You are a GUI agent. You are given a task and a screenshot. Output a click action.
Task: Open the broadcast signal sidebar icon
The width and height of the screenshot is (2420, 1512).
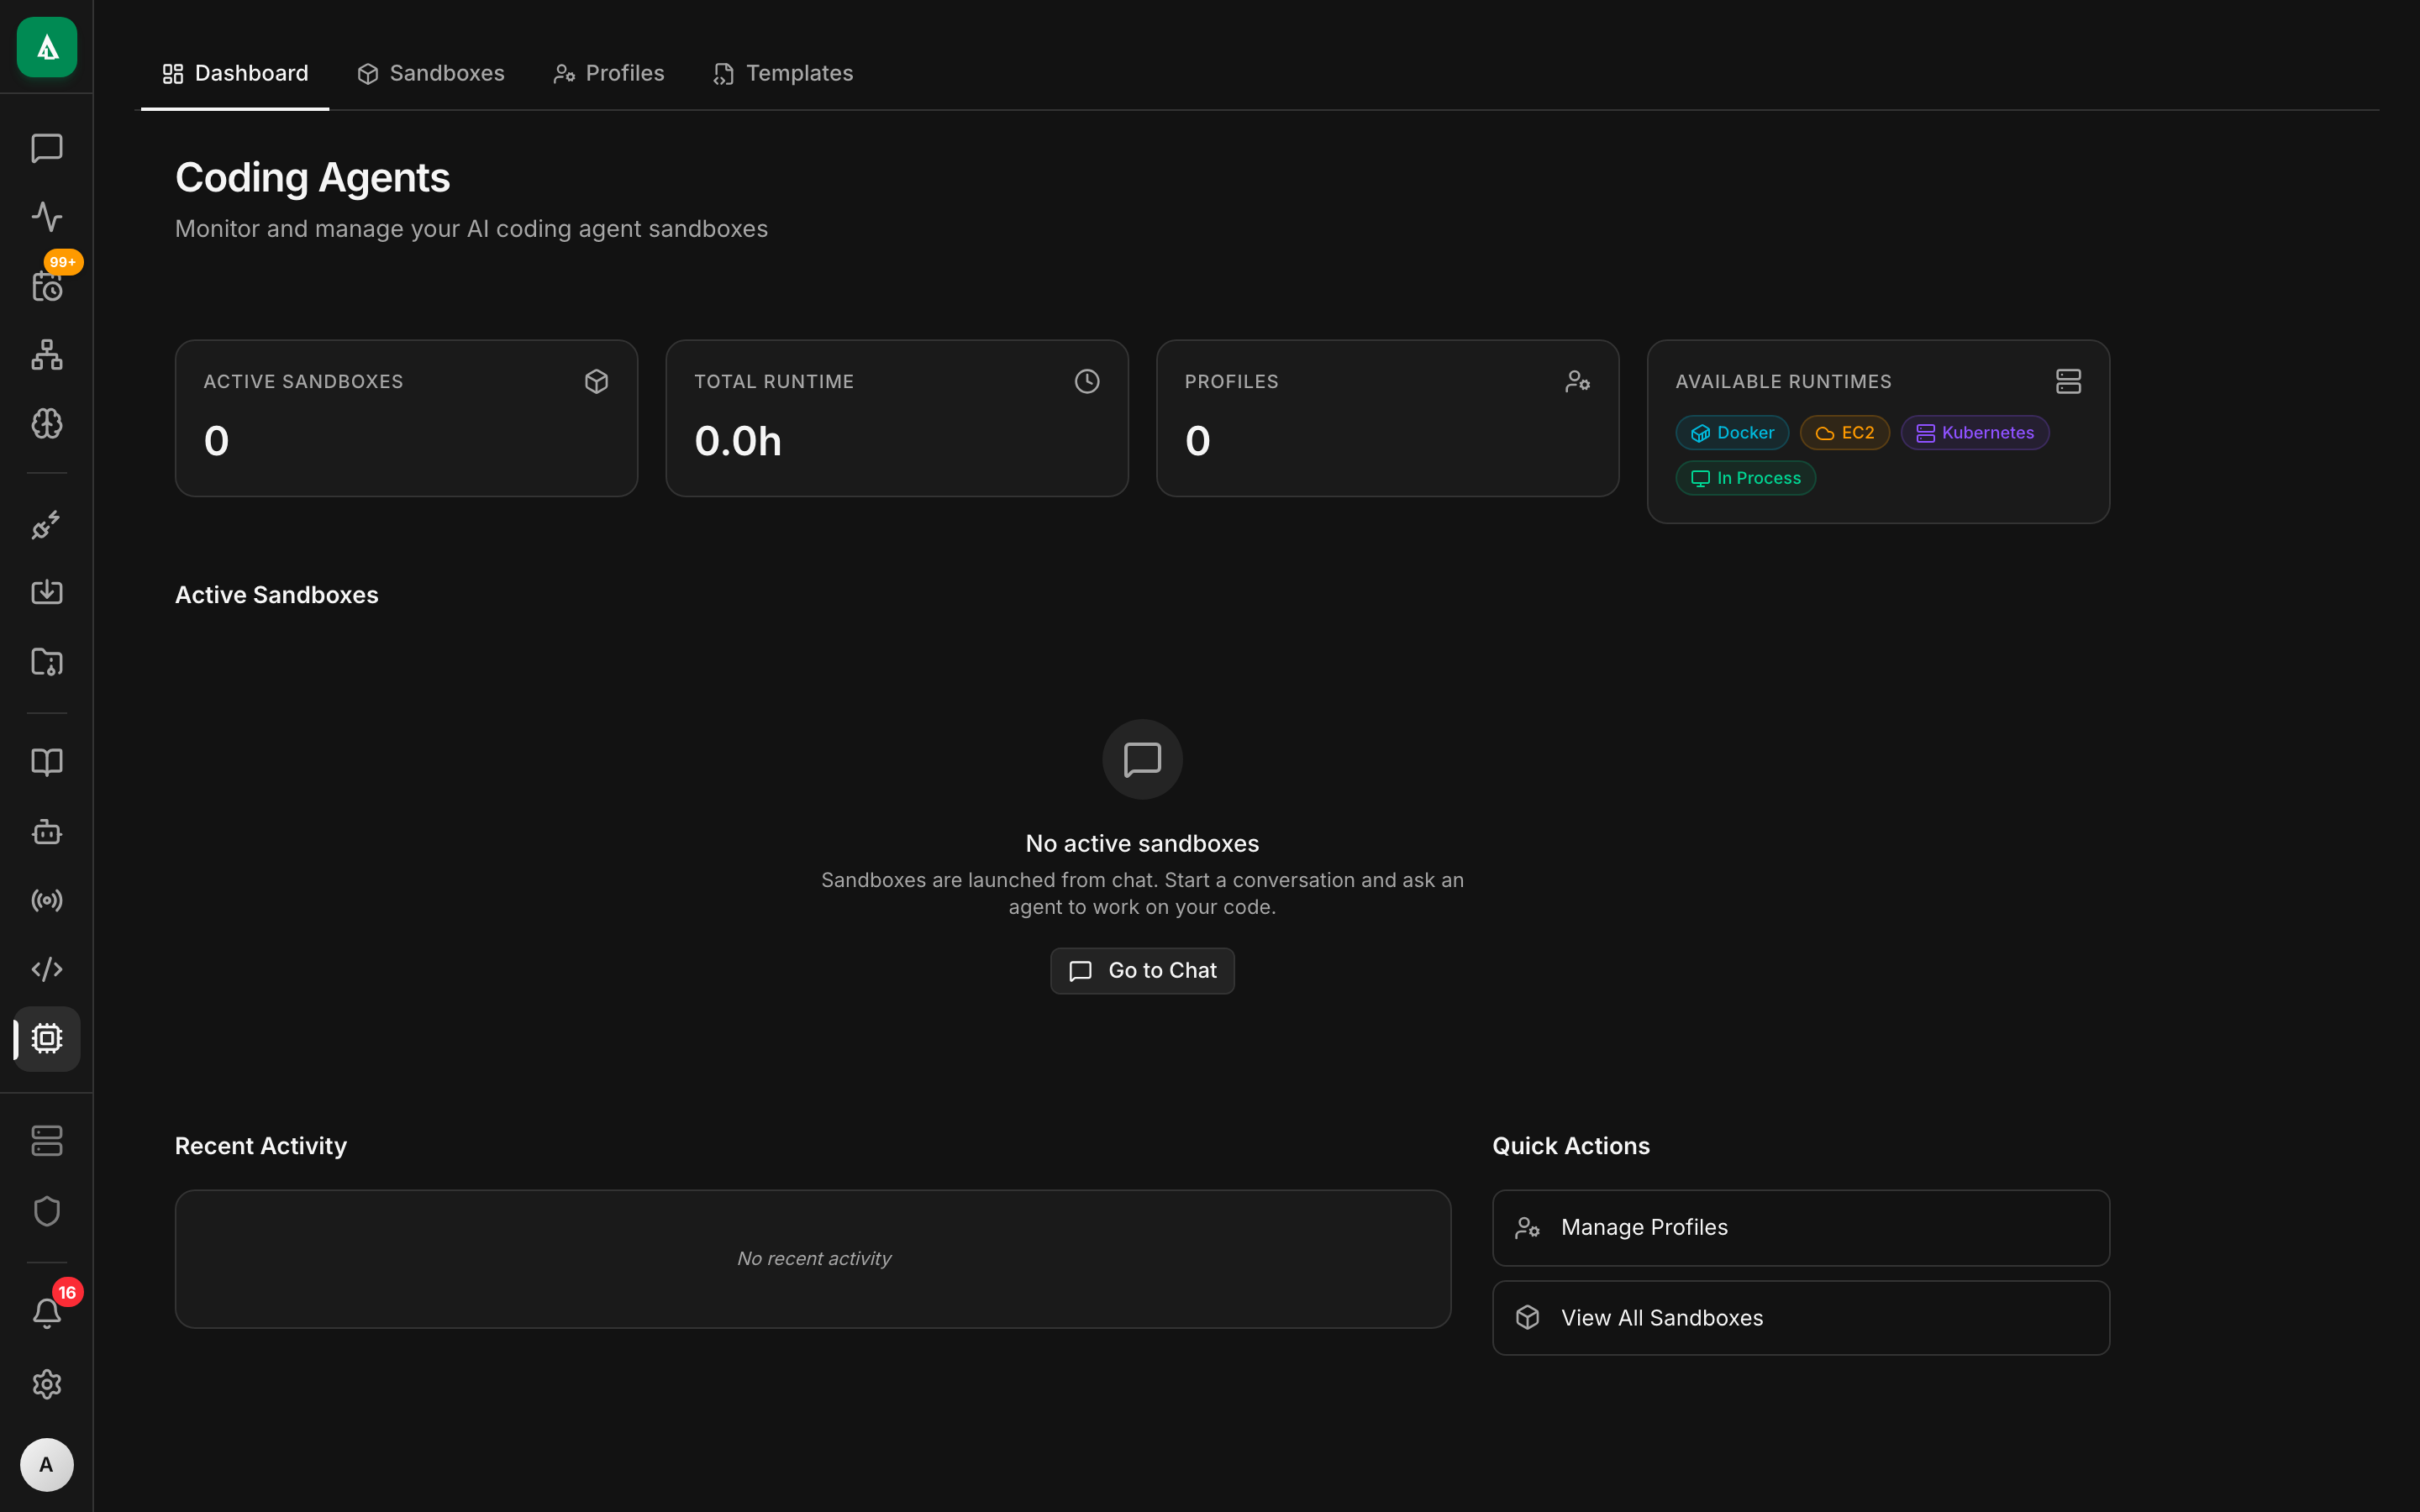46,901
